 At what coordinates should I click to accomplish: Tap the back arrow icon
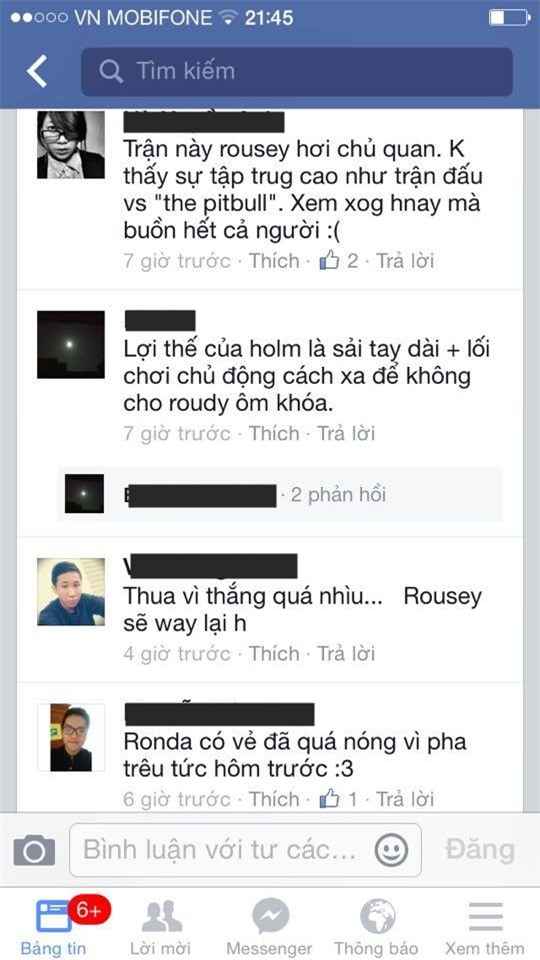37,71
